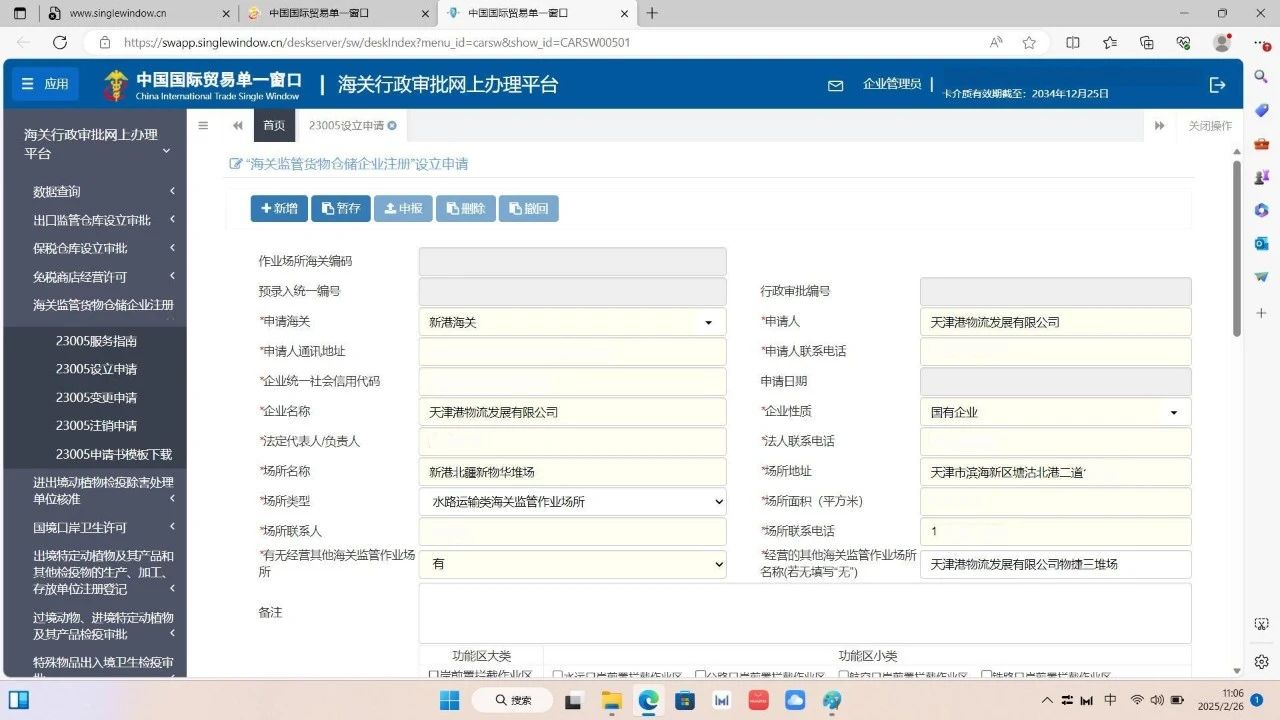This screenshot has height=720, width=1280.
Task: Click the envelope message icon in the header
Action: tap(835, 86)
